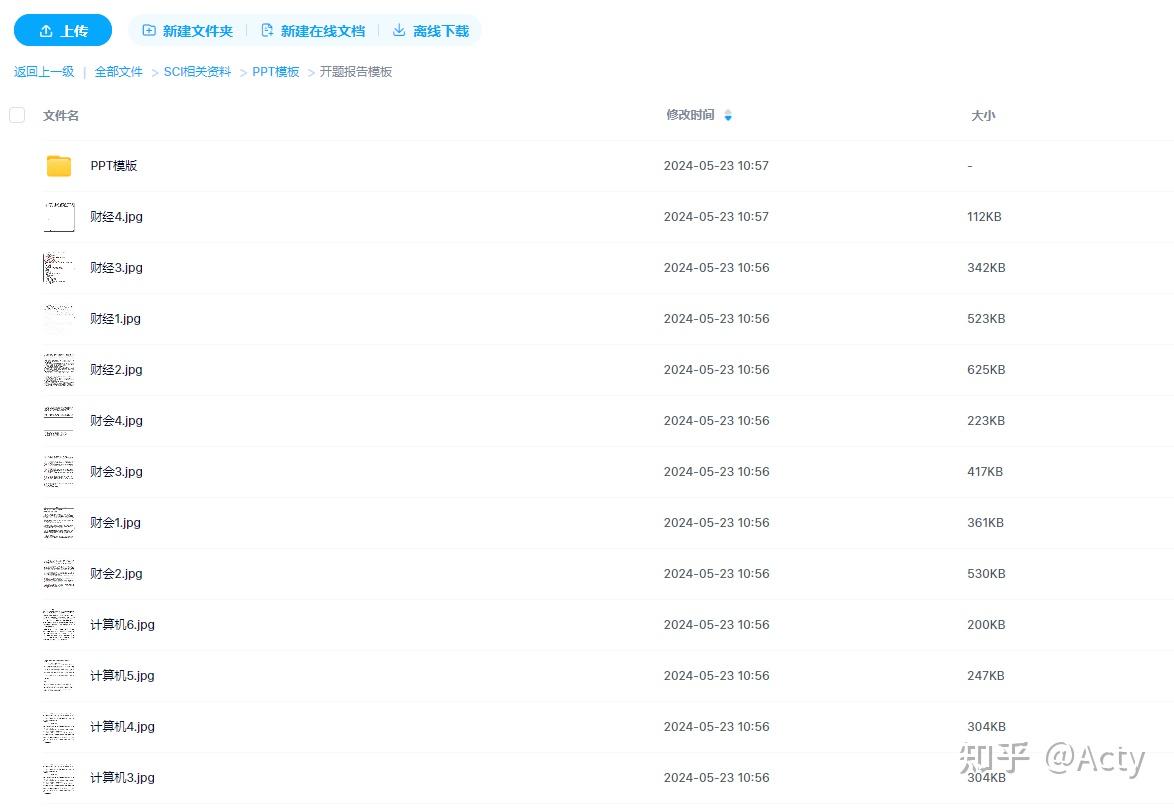Screen dimensions: 1174x810
Task: Click the 342KB size of 财经3.jpg
Action: (x=986, y=267)
